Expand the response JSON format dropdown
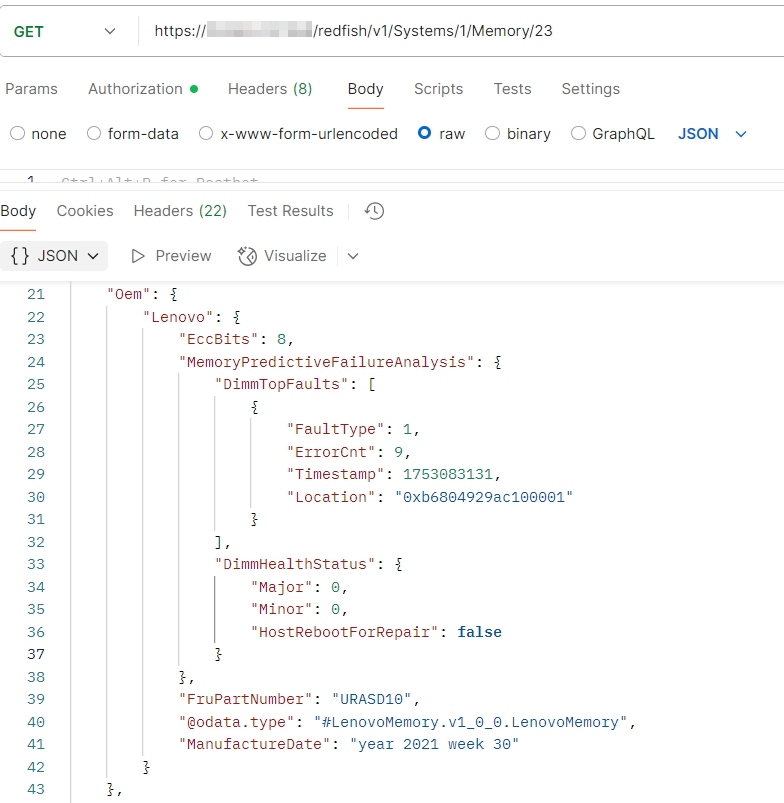Image resolution: width=784 pixels, height=803 pixels. pos(55,256)
